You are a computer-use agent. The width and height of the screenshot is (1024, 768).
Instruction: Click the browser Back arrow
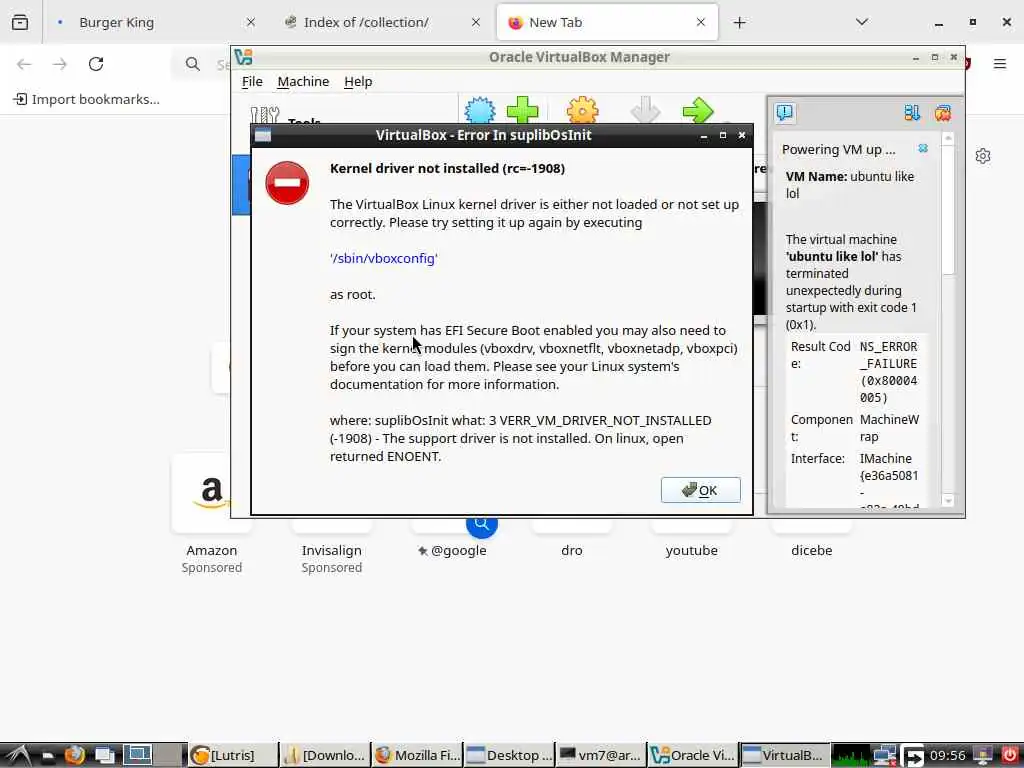24,64
